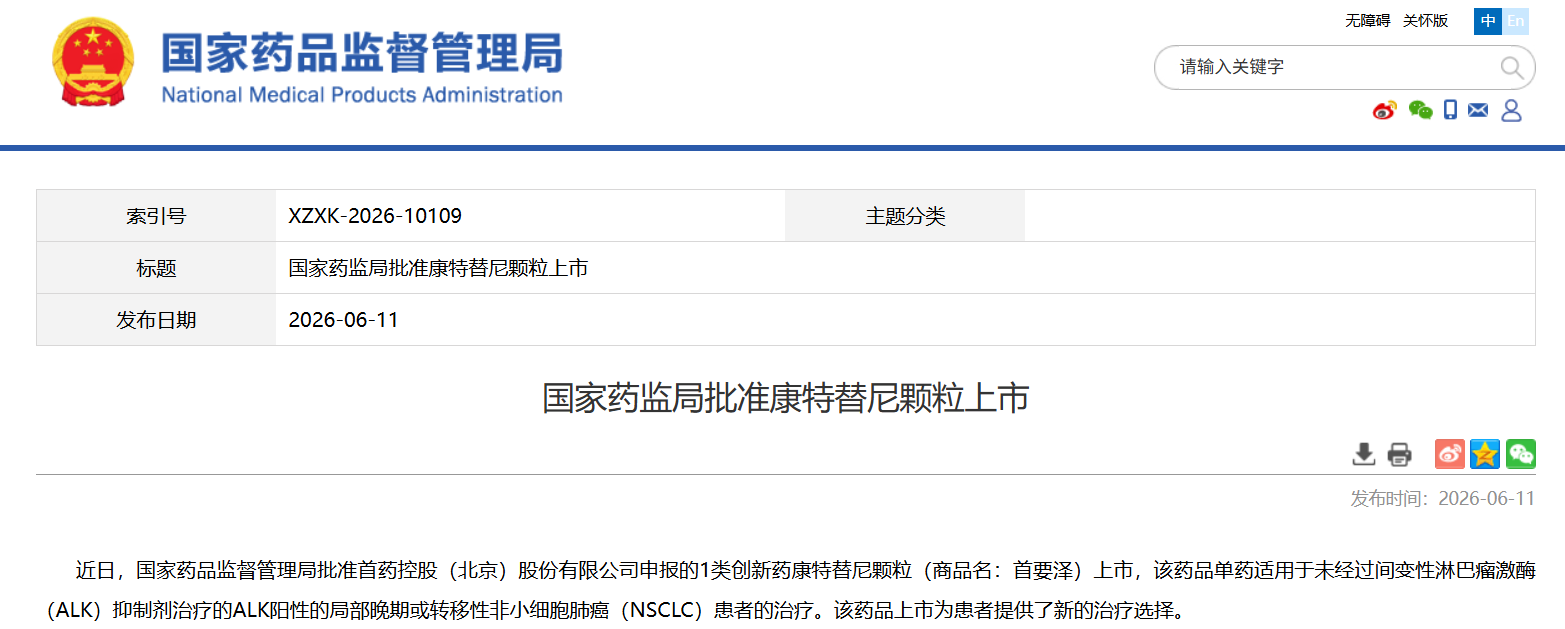This screenshot has height=629, width=1565.
Task: Click the large article headline
Action: point(785,398)
